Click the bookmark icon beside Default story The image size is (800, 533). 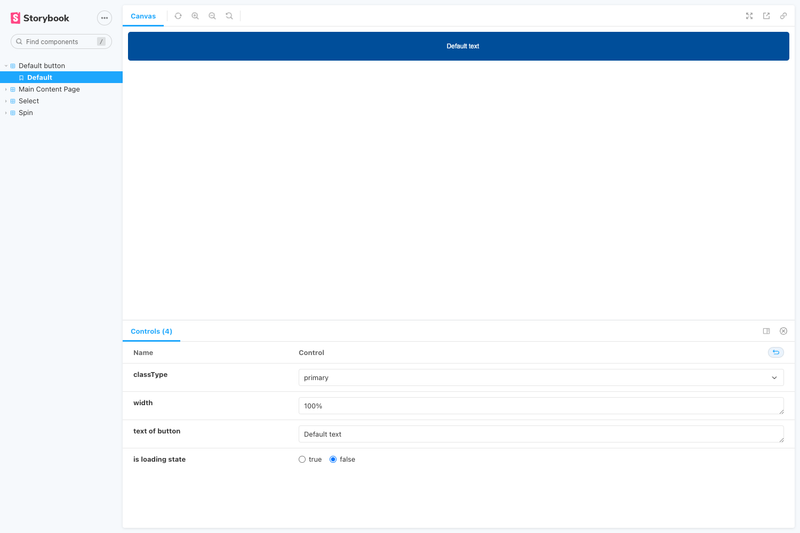click(21, 78)
